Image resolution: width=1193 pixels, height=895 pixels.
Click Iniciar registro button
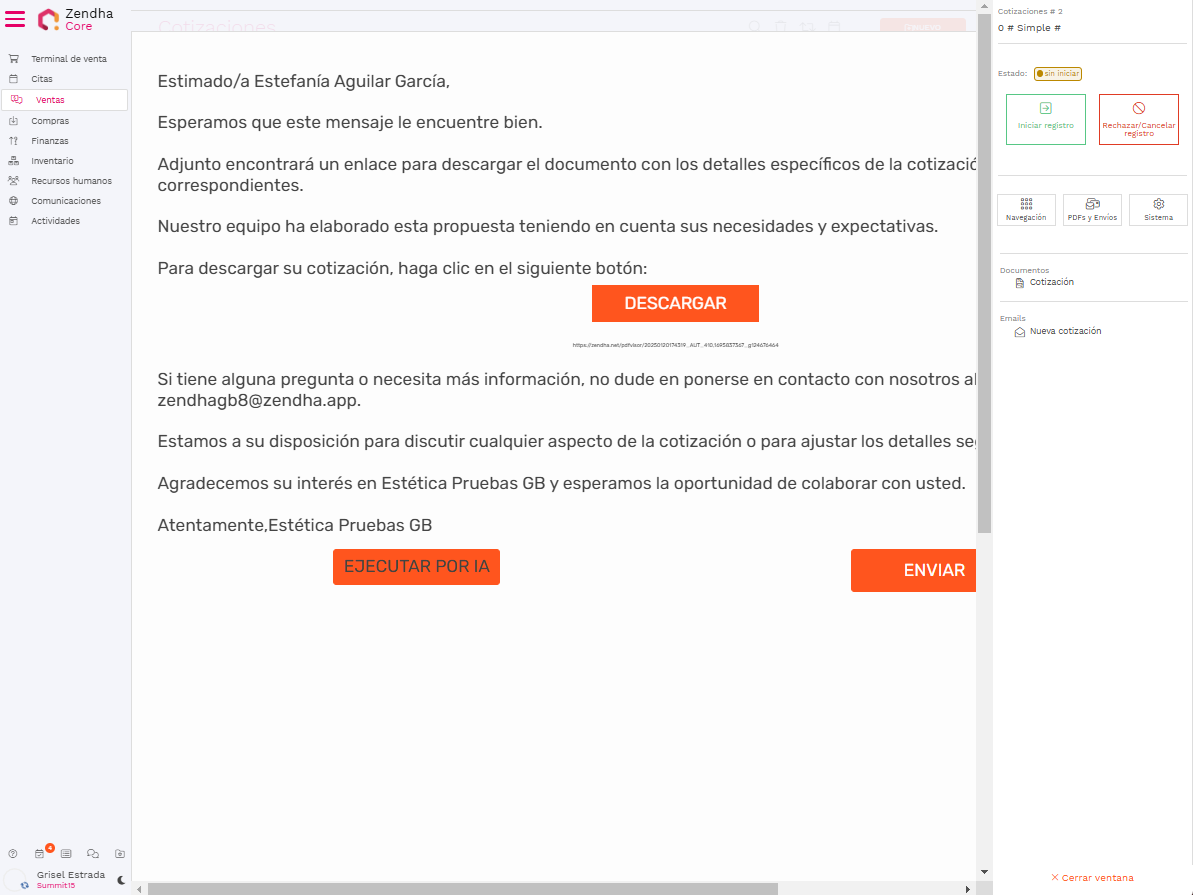1045,119
